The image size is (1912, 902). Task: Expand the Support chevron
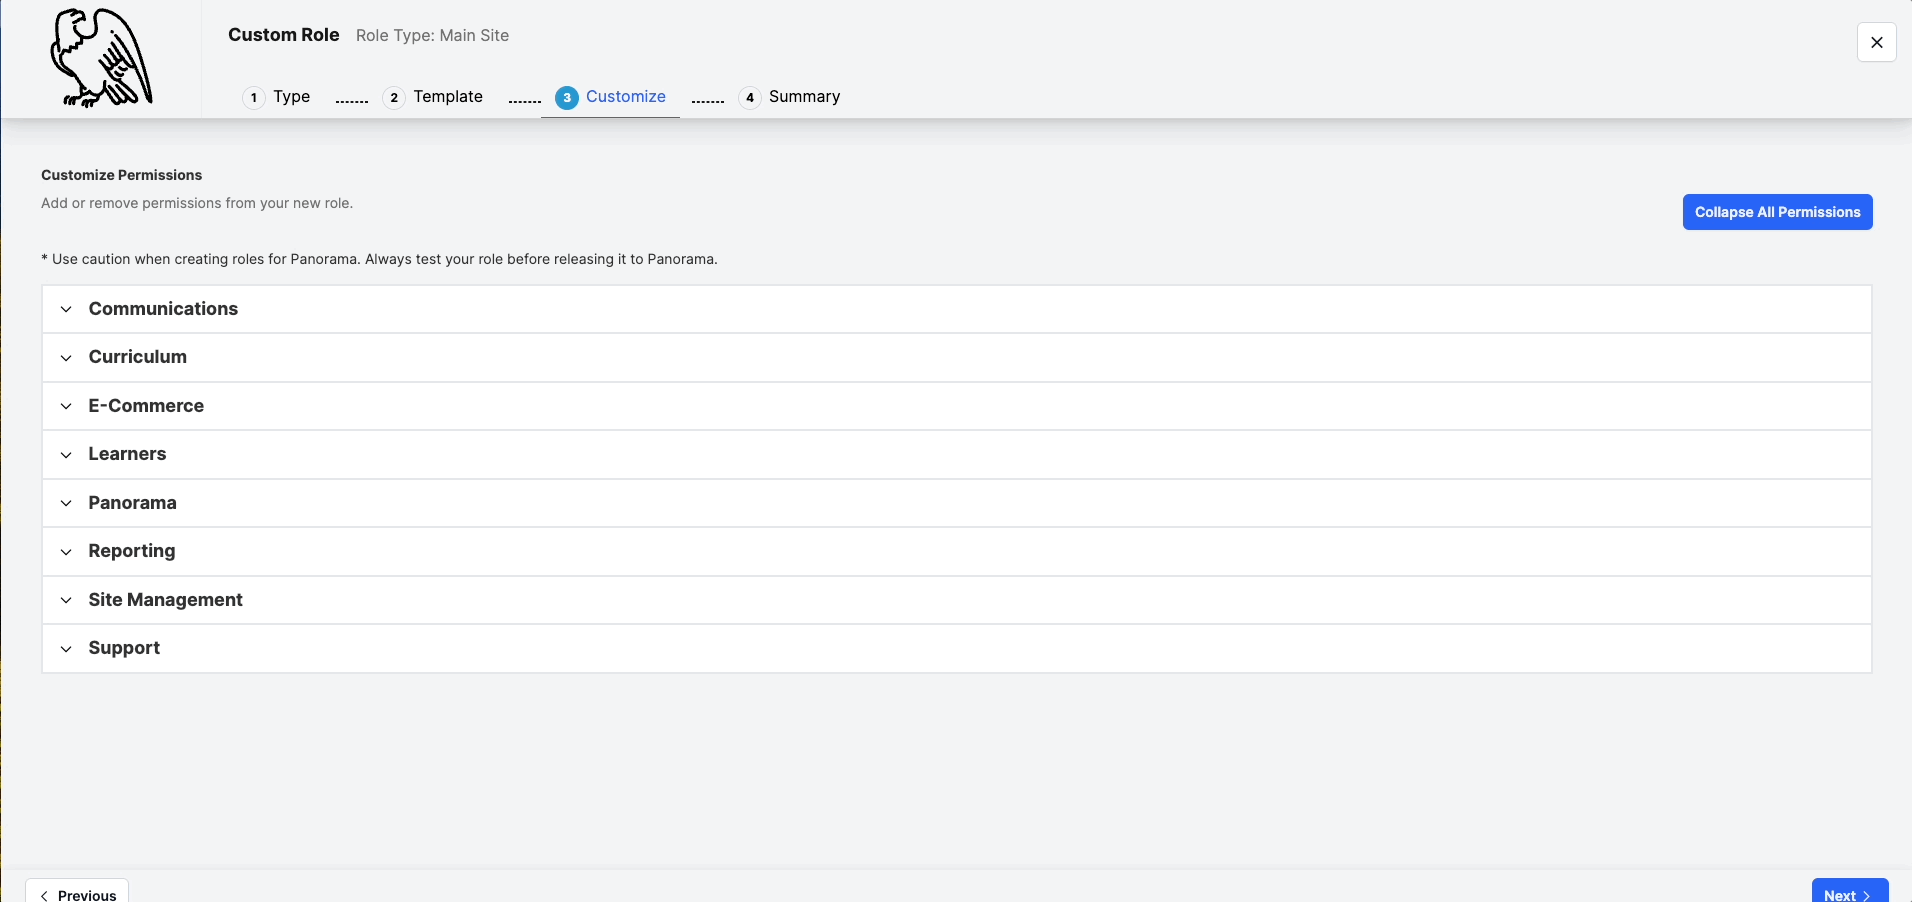tap(66, 648)
